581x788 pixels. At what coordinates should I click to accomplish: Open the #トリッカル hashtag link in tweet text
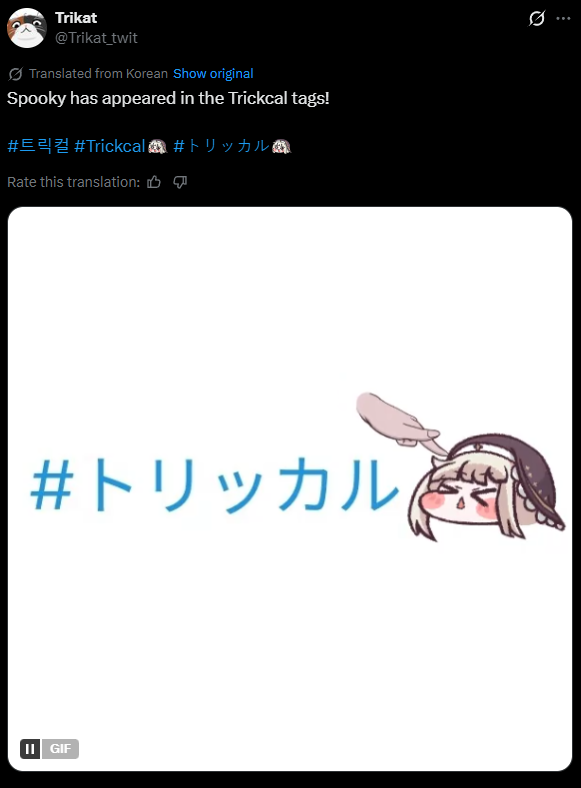(221, 146)
